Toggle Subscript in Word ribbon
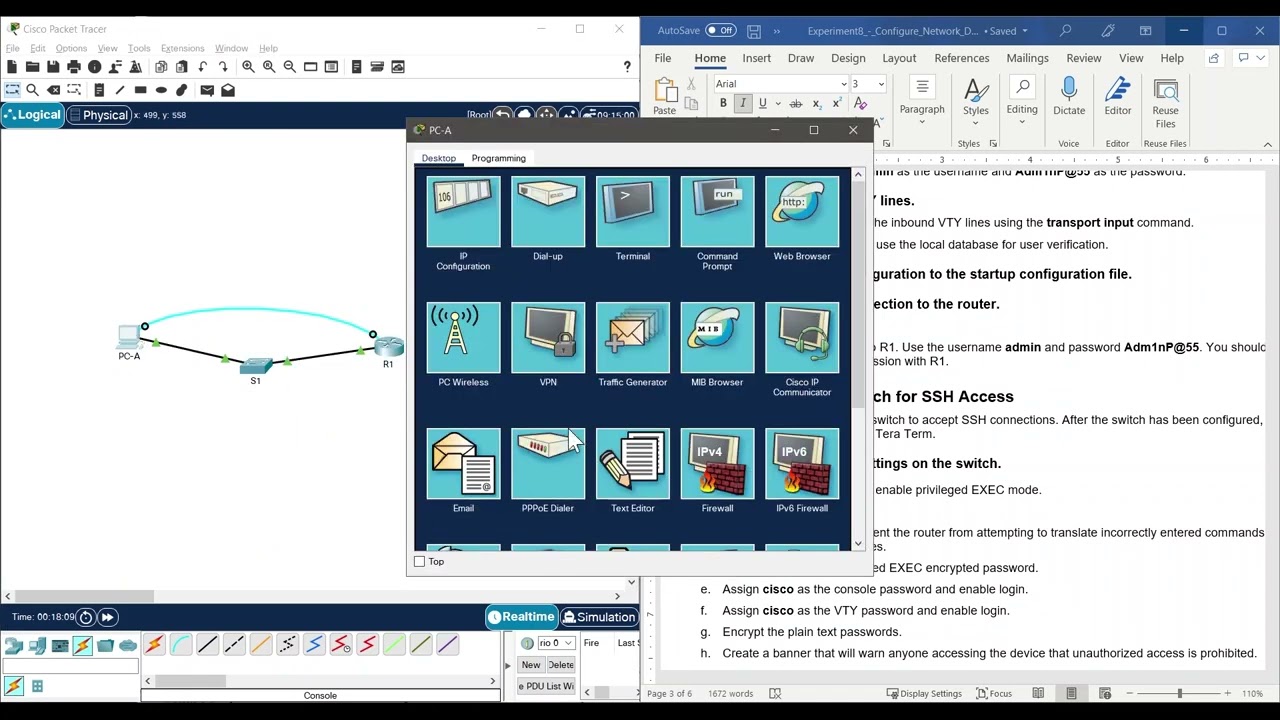Viewport: 1280px width, 720px height. pyautogui.click(x=817, y=104)
